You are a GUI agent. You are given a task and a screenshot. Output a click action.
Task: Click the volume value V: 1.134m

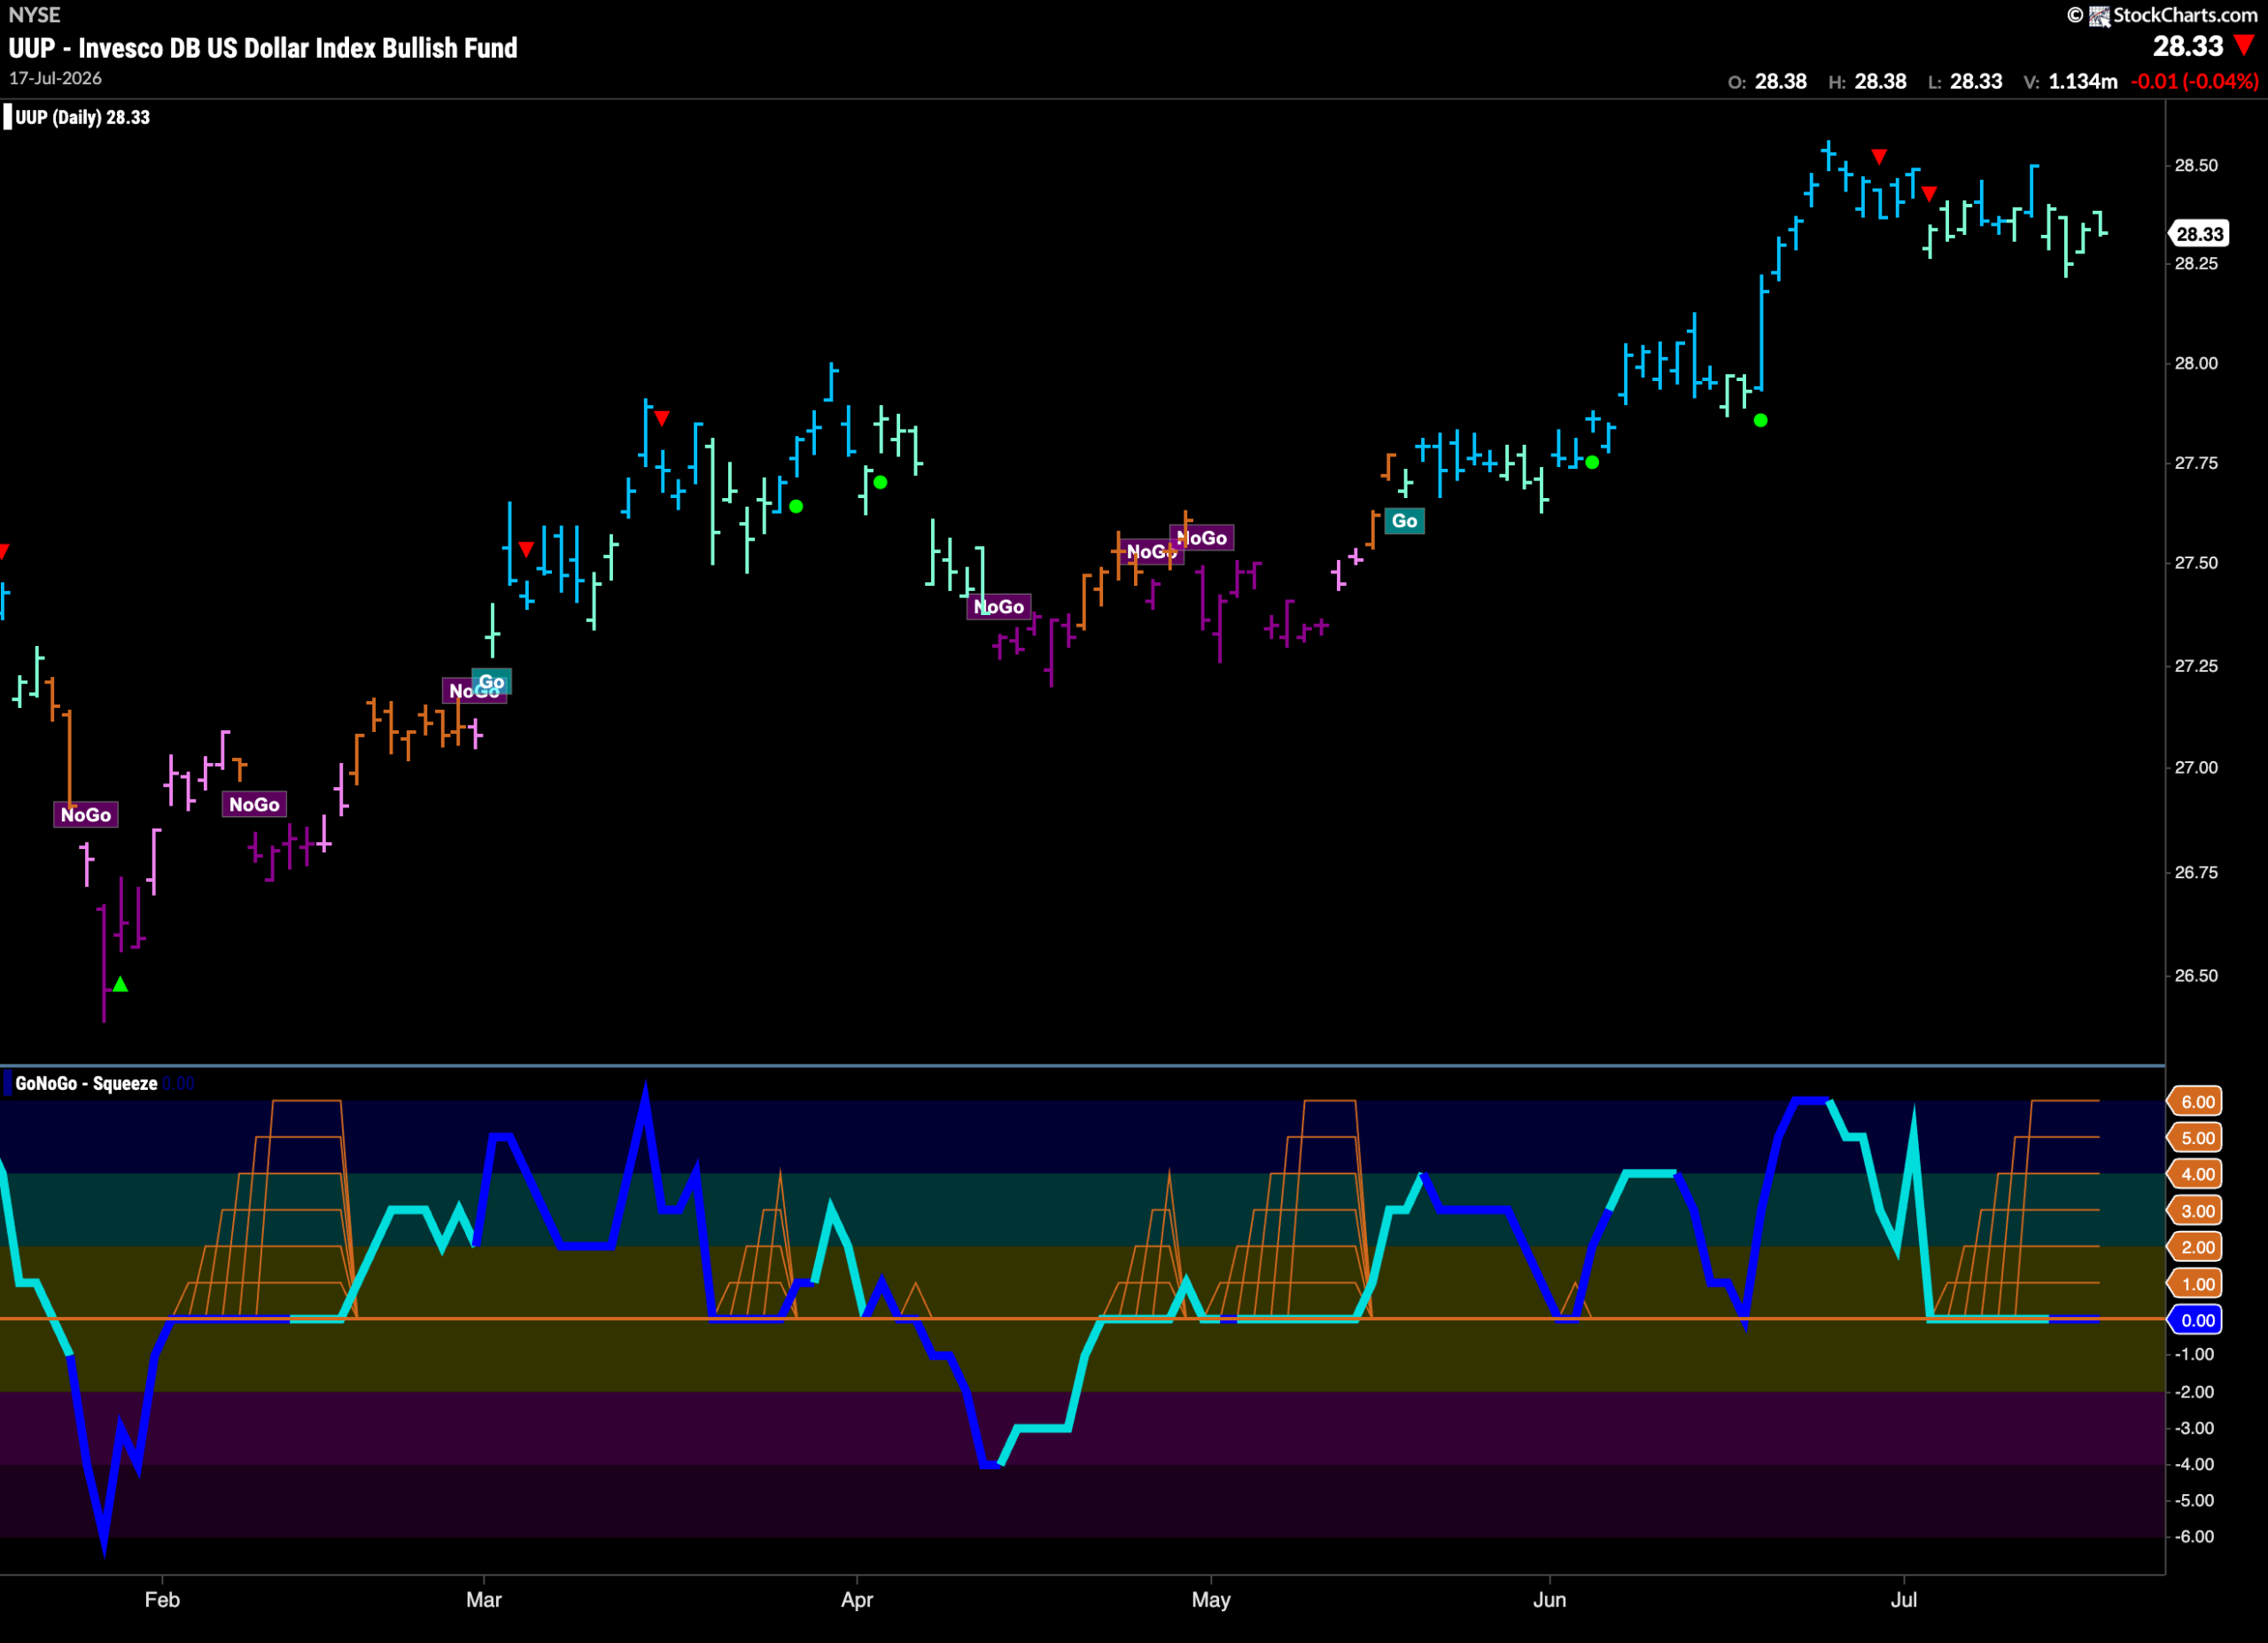tap(2070, 82)
